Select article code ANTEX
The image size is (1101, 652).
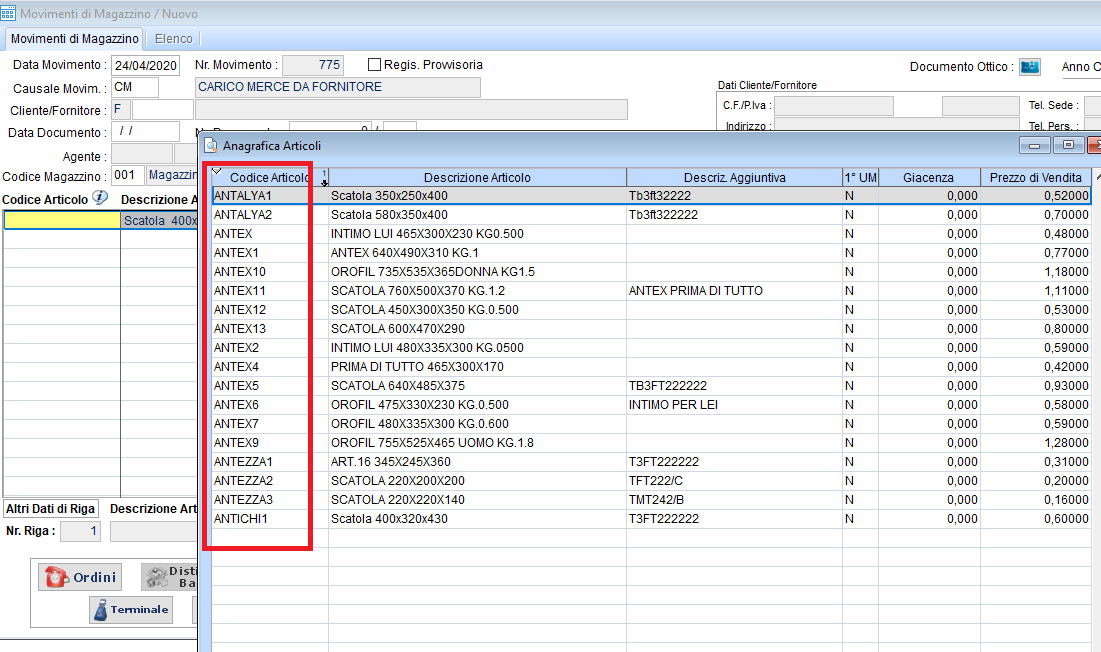(x=233, y=234)
